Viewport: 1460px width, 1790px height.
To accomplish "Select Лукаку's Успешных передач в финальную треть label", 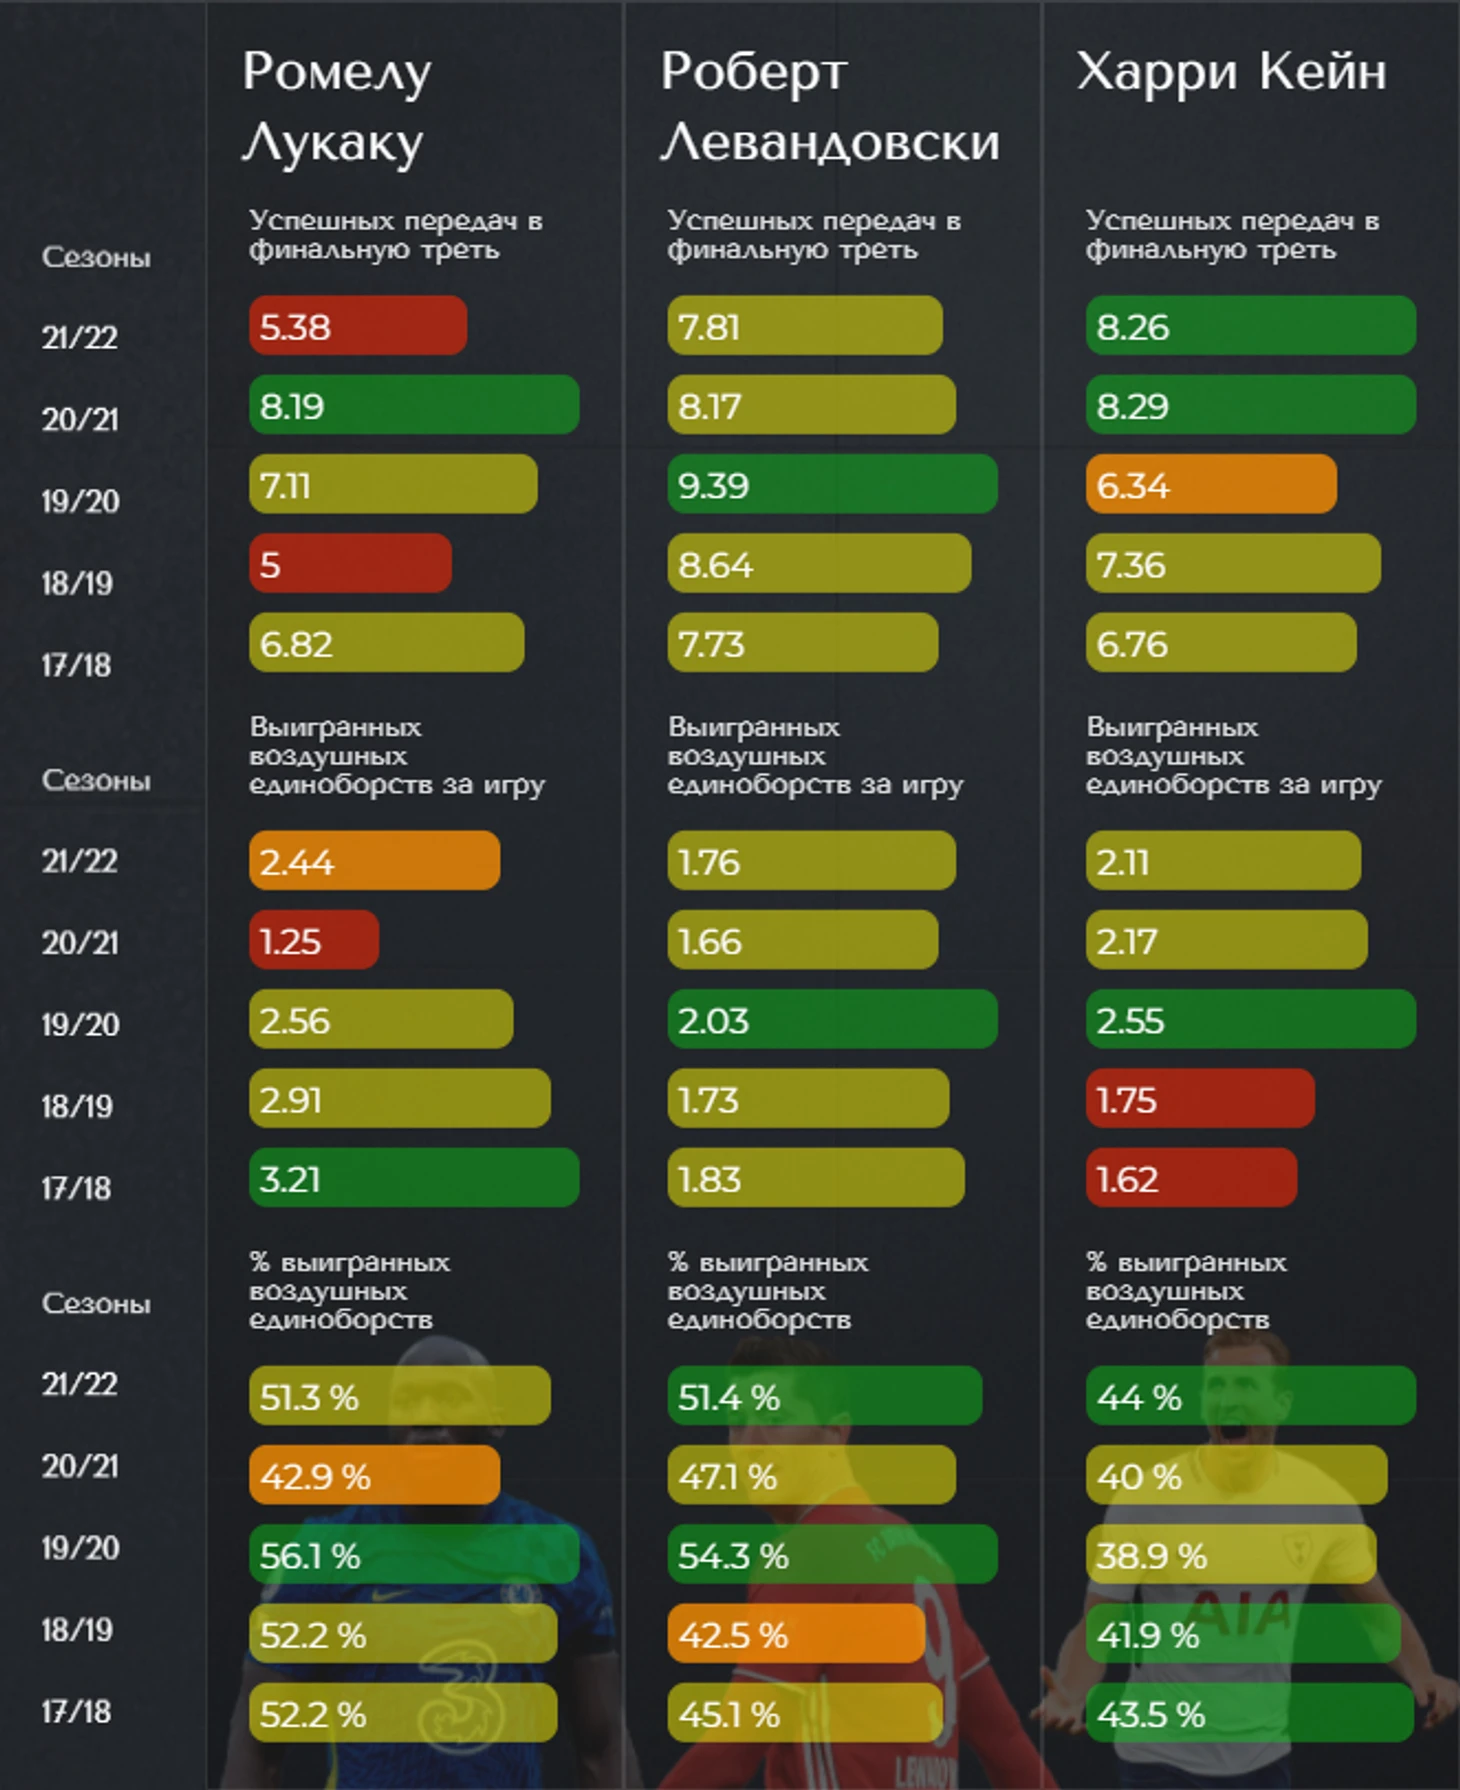I will 396,235.
